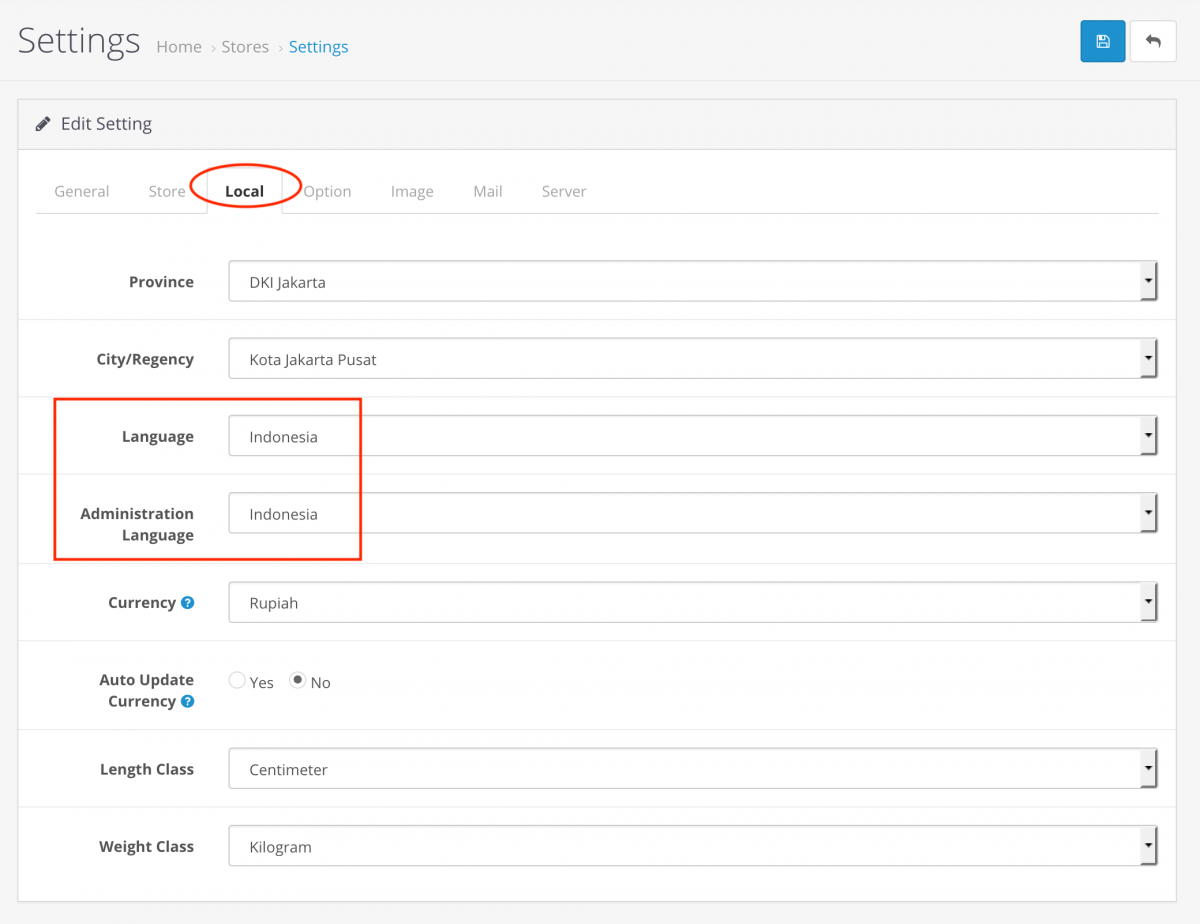Click the Administration Language label
The image size is (1200, 924).
(x=137, y=524)
